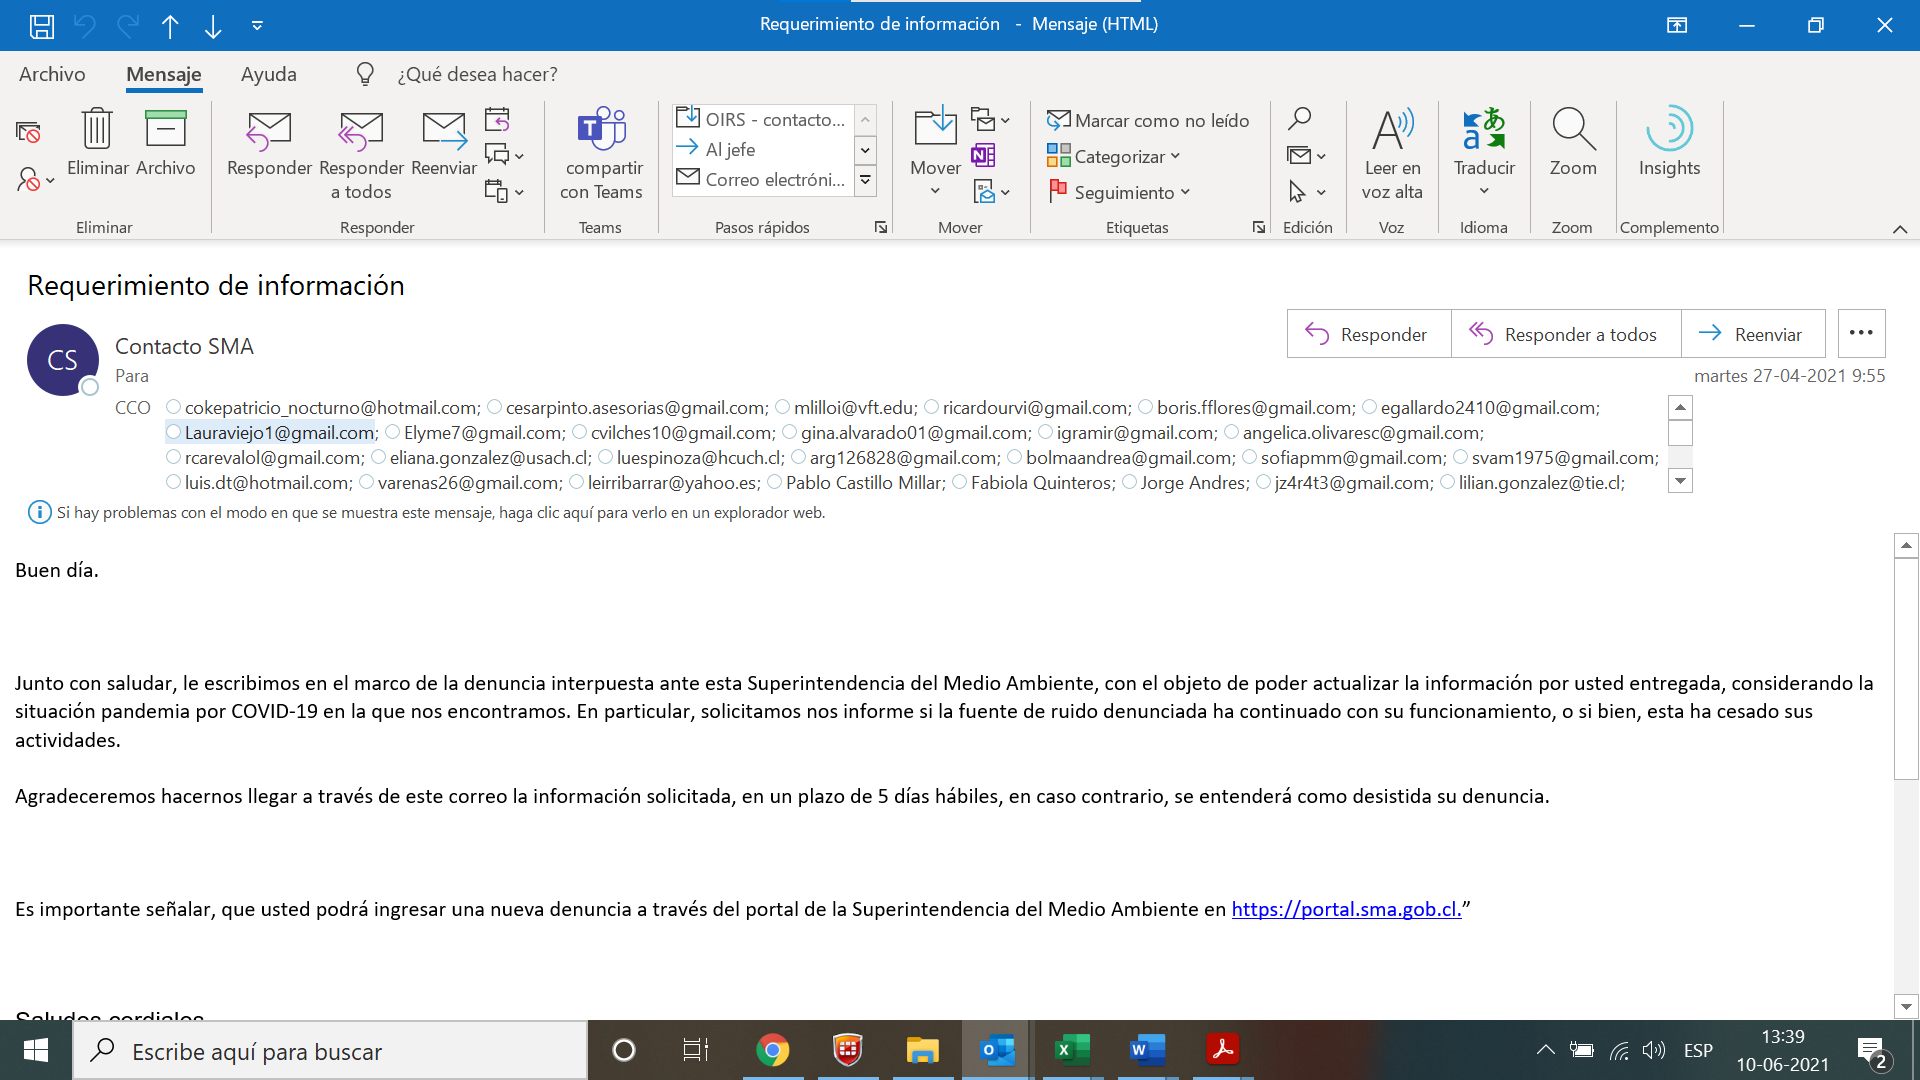Screen dimensions: 1920x1080
Task: Click presence circle beside luis.dt@hotmail.com
Action: (174, 482)
